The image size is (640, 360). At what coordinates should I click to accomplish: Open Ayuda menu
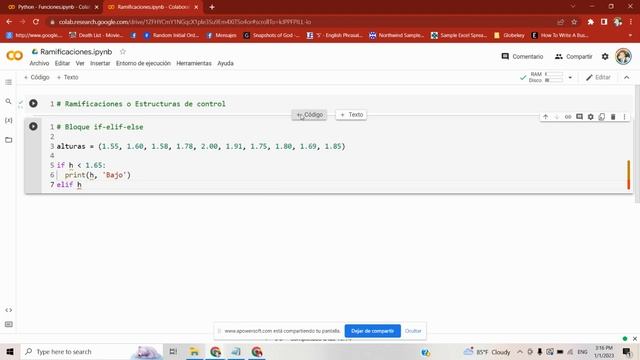coord(225,63)
